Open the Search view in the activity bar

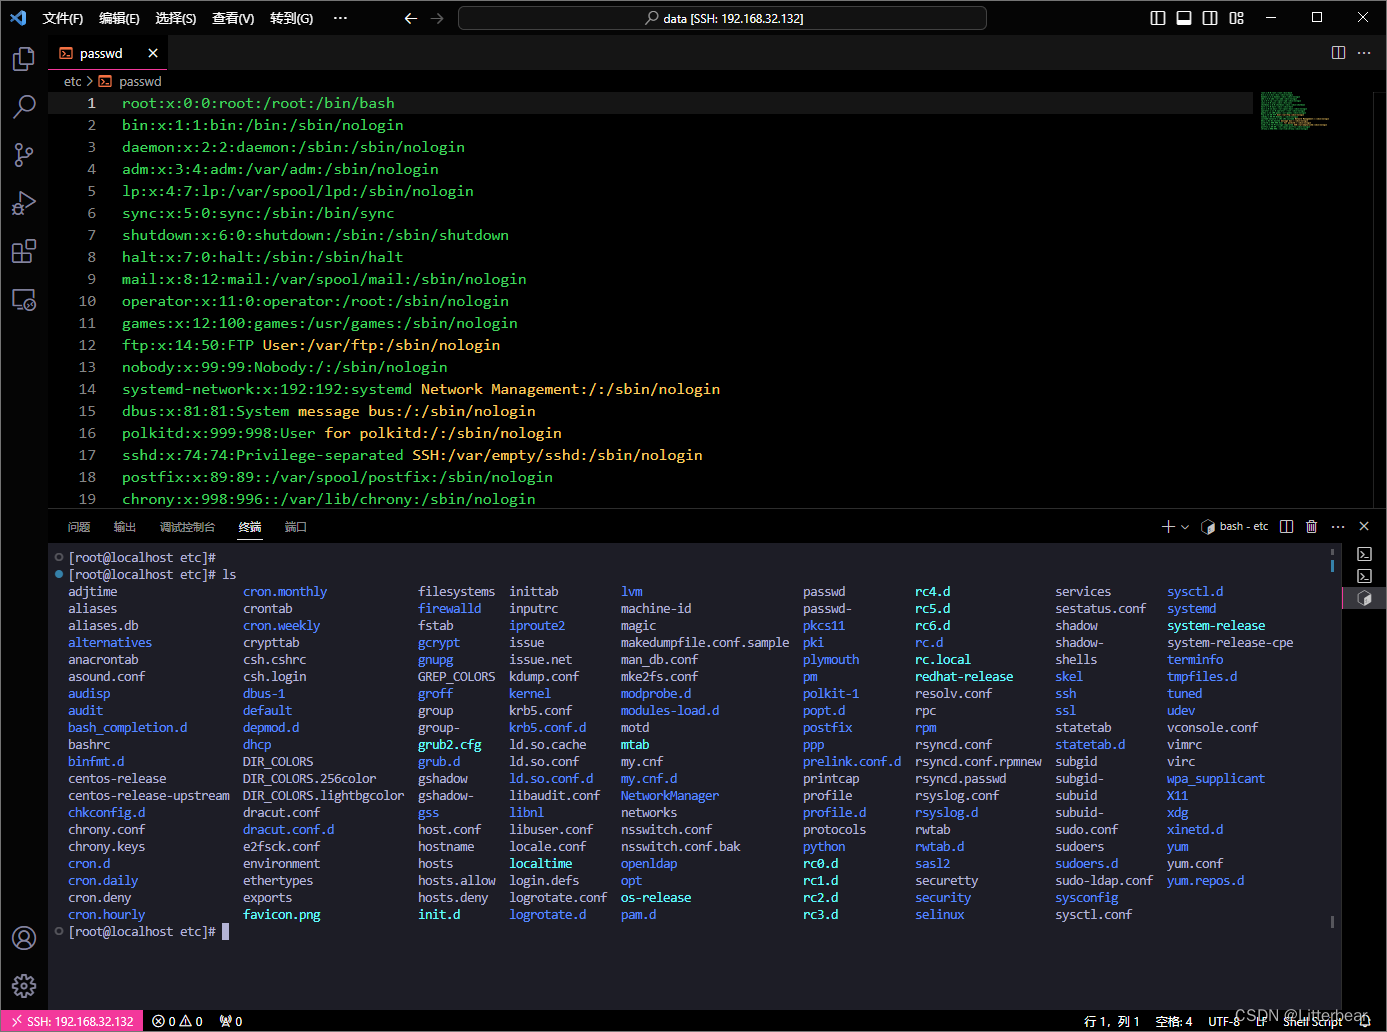click(x=23, y=107)
